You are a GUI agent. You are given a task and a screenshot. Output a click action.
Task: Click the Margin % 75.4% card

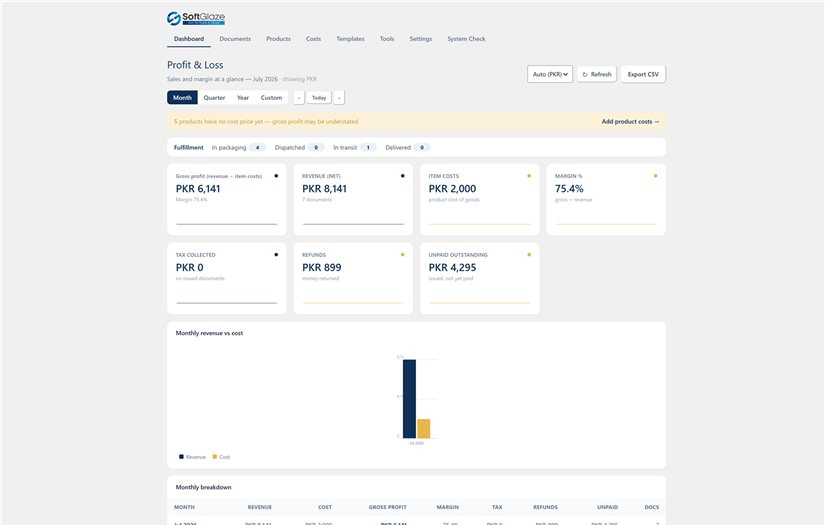click(606, 199)
